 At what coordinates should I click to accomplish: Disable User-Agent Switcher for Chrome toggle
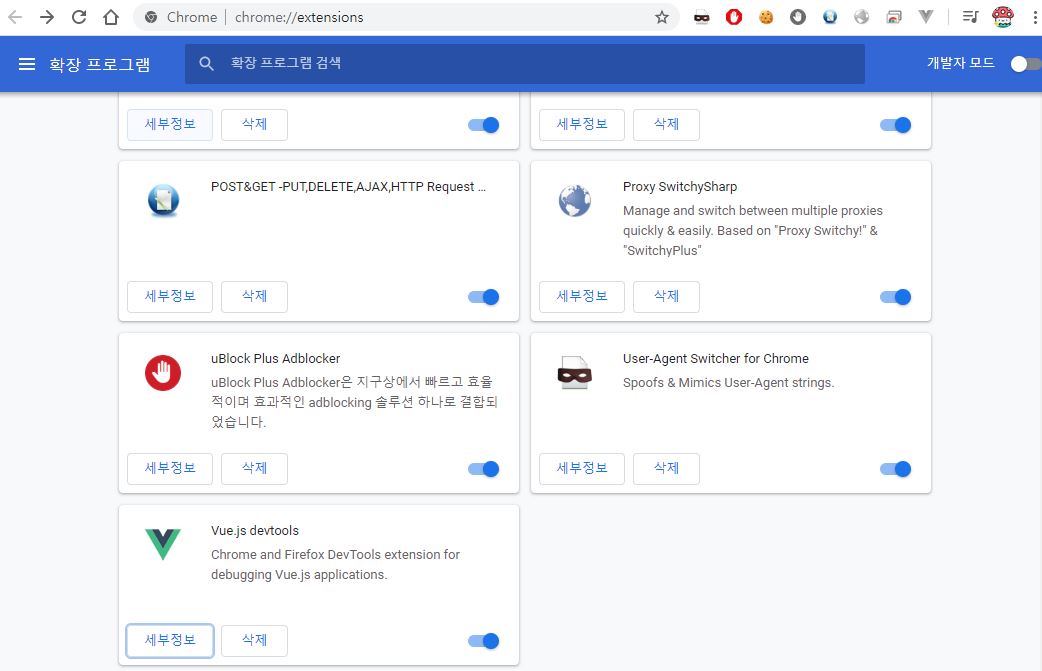click(x=895, y=469)
